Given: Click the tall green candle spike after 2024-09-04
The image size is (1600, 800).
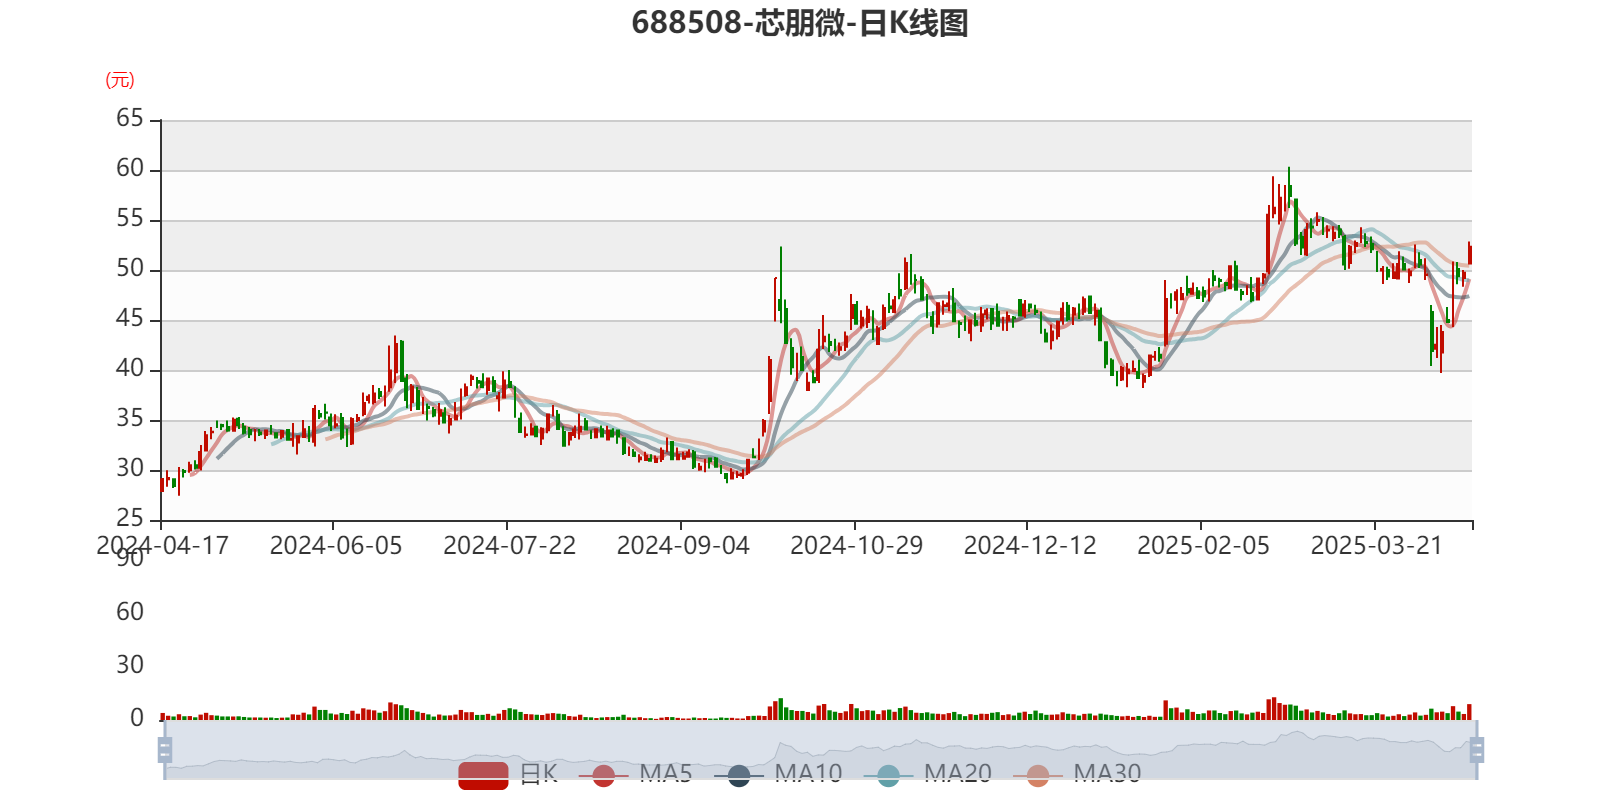Looking at the screenshot, I should 781,284.
